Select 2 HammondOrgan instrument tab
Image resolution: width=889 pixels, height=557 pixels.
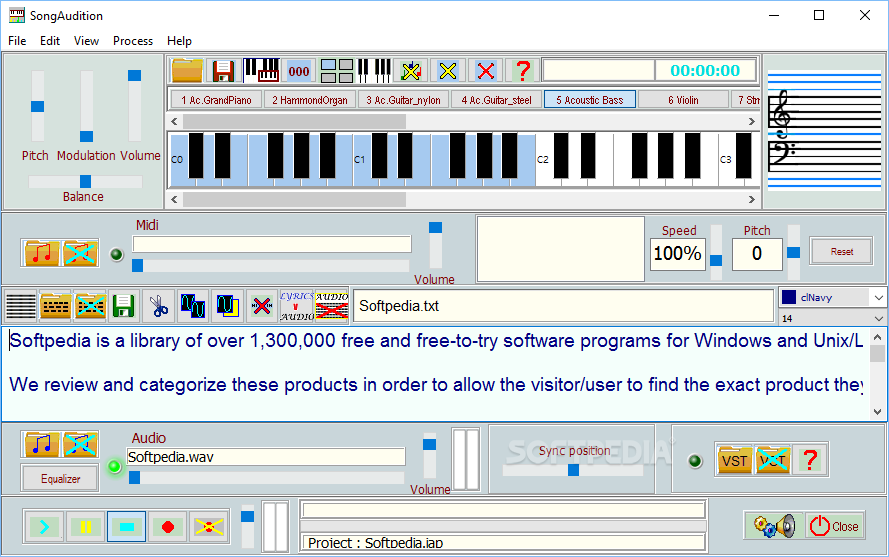[x=310, y=100]
